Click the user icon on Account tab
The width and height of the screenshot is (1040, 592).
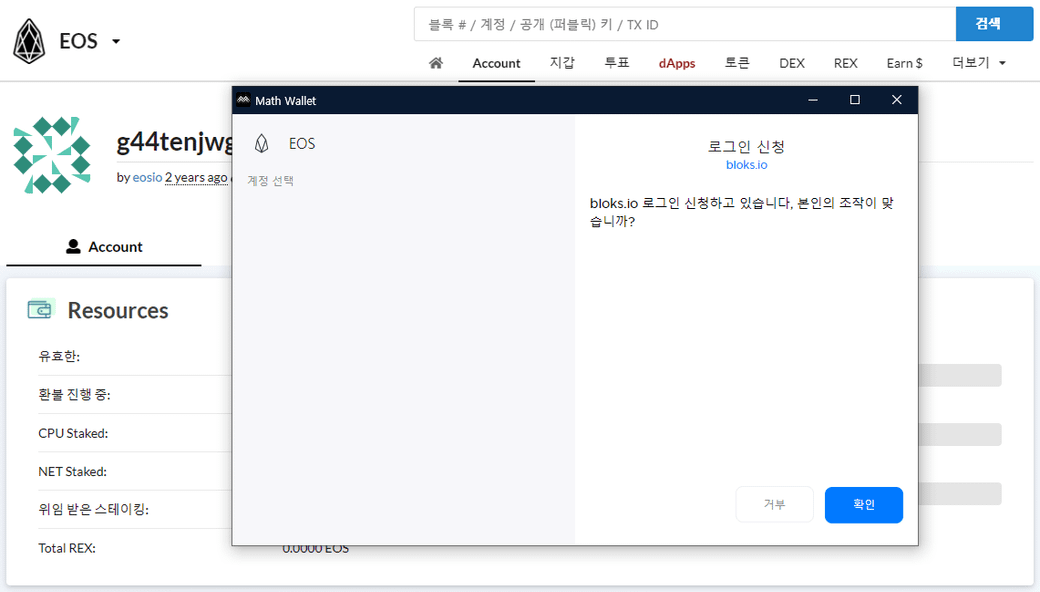click(73, 247)
